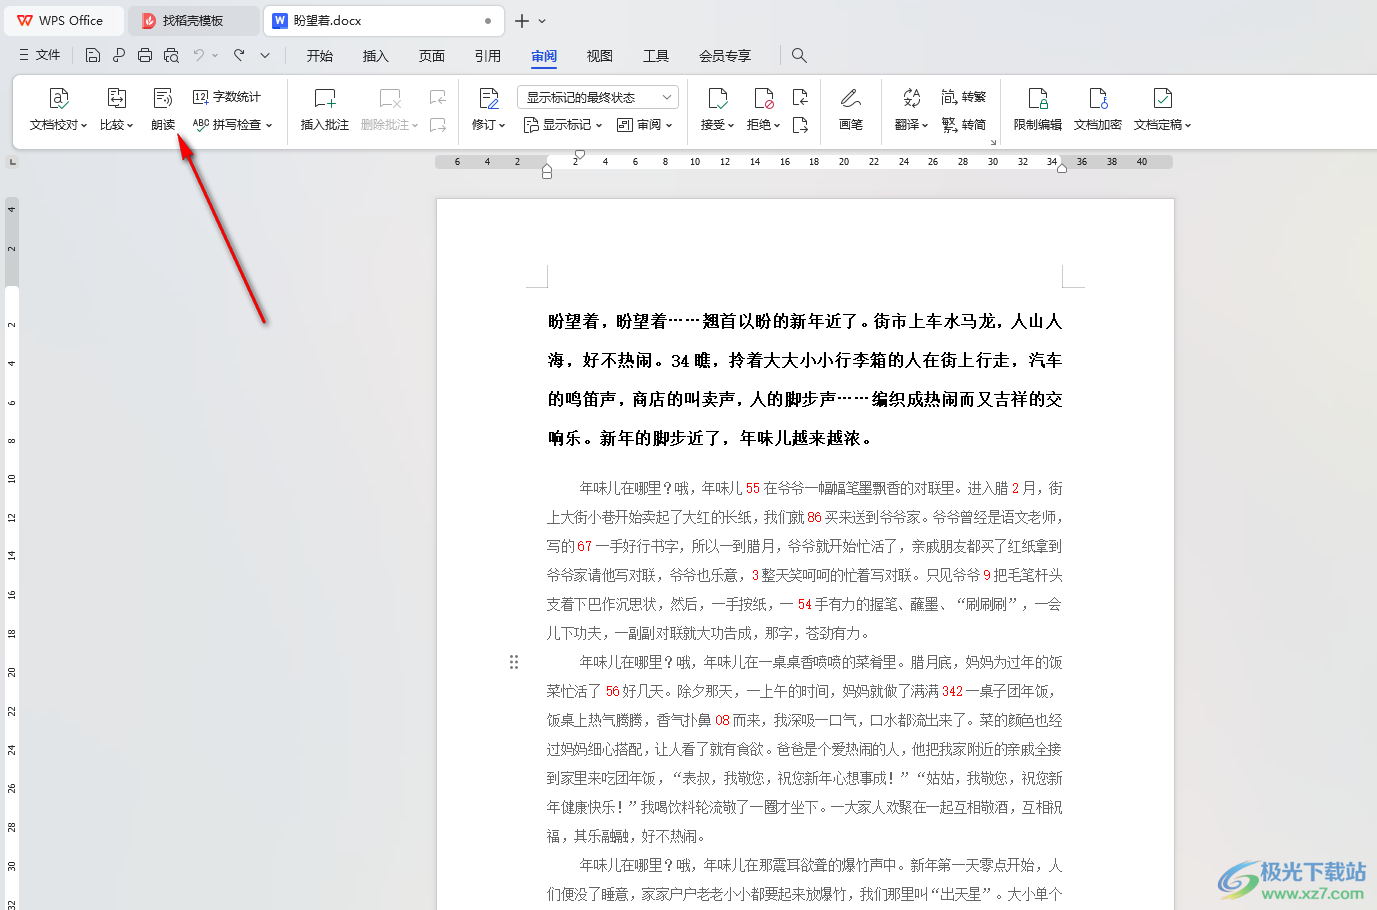This screenshot has width=1377, height=910.
Task: Convert to traditional with 转繁
Action: coord(964,97)
